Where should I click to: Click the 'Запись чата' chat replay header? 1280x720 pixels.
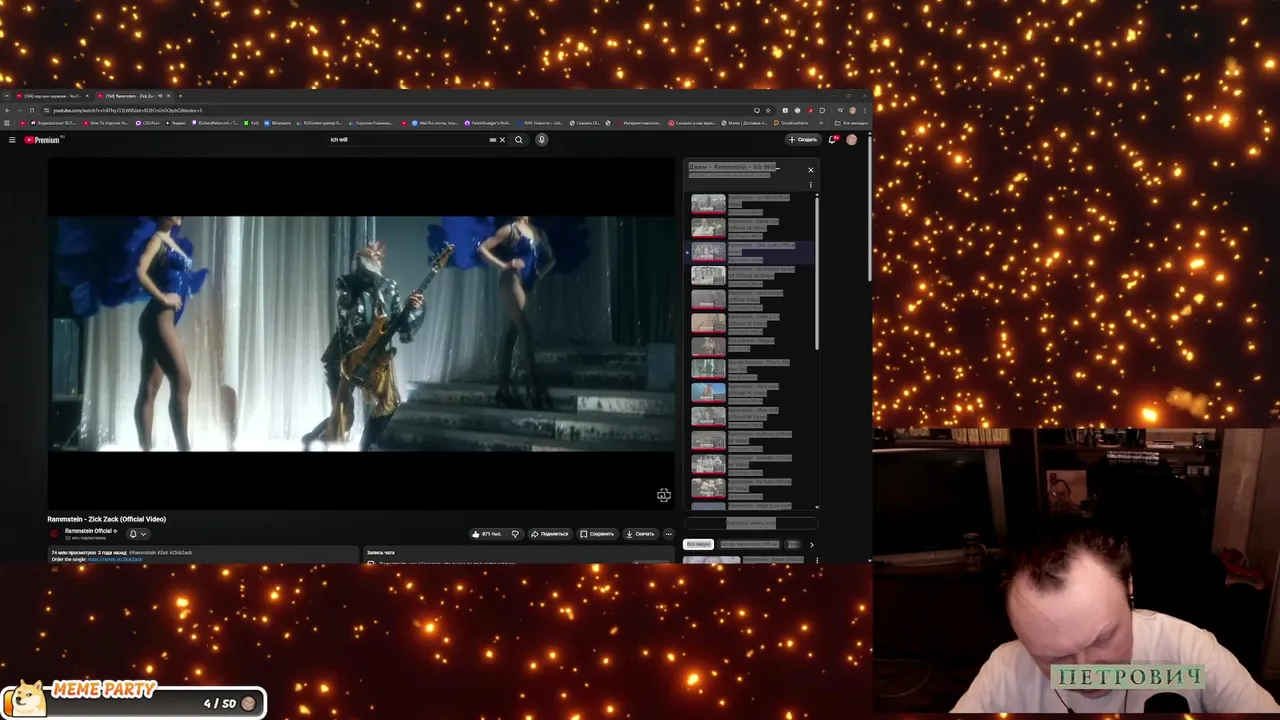click(x=380, y=552)
